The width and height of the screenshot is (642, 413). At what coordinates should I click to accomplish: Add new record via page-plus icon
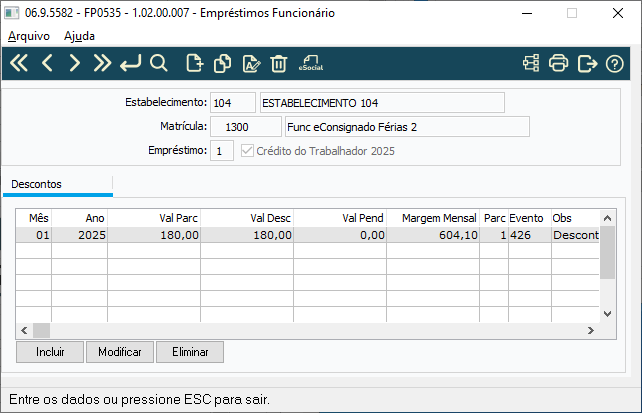click(x=194, y=63)
